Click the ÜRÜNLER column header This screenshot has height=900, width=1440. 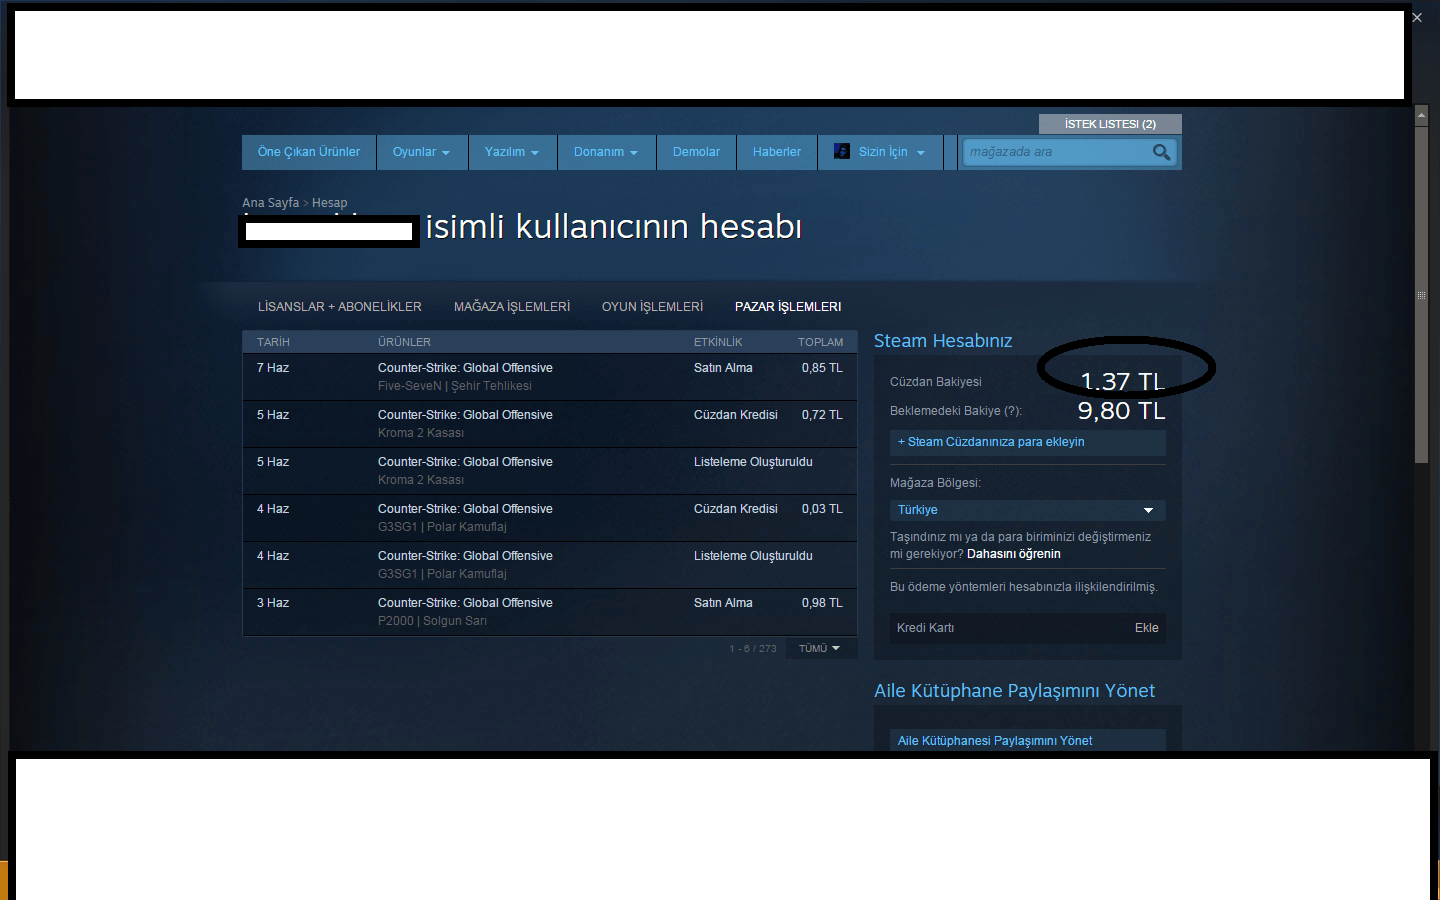pos(404,342)
